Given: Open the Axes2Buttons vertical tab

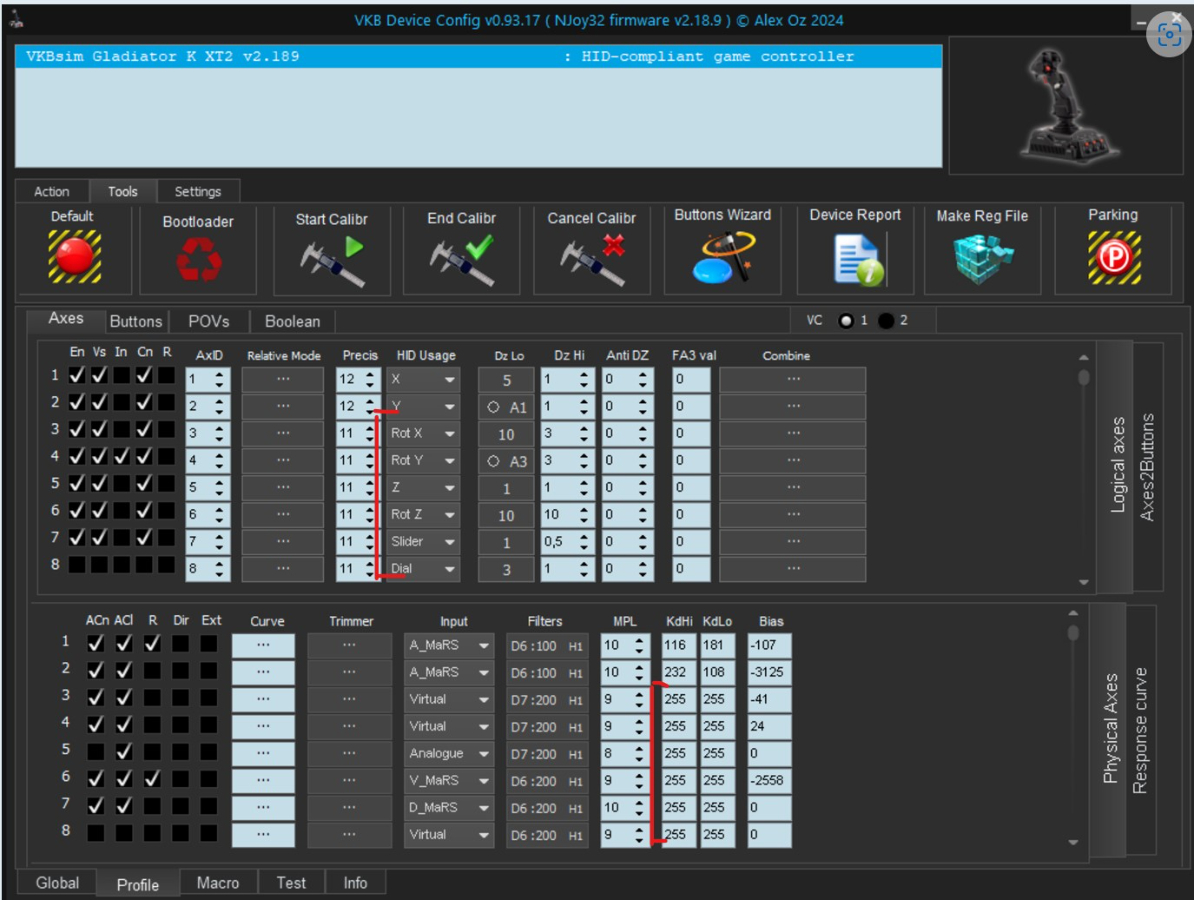Looking at the screenshot, I should pyautogui.click(x=1148, y=467).
